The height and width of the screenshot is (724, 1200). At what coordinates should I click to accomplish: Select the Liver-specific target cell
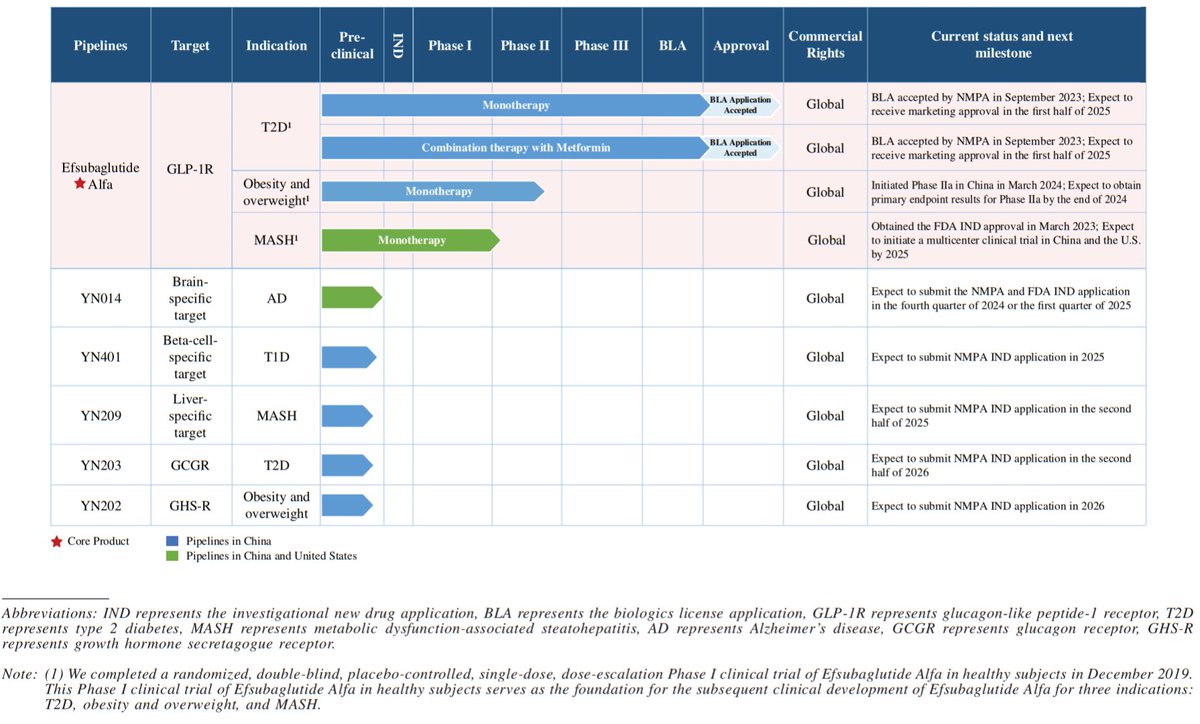click(192, 416)
